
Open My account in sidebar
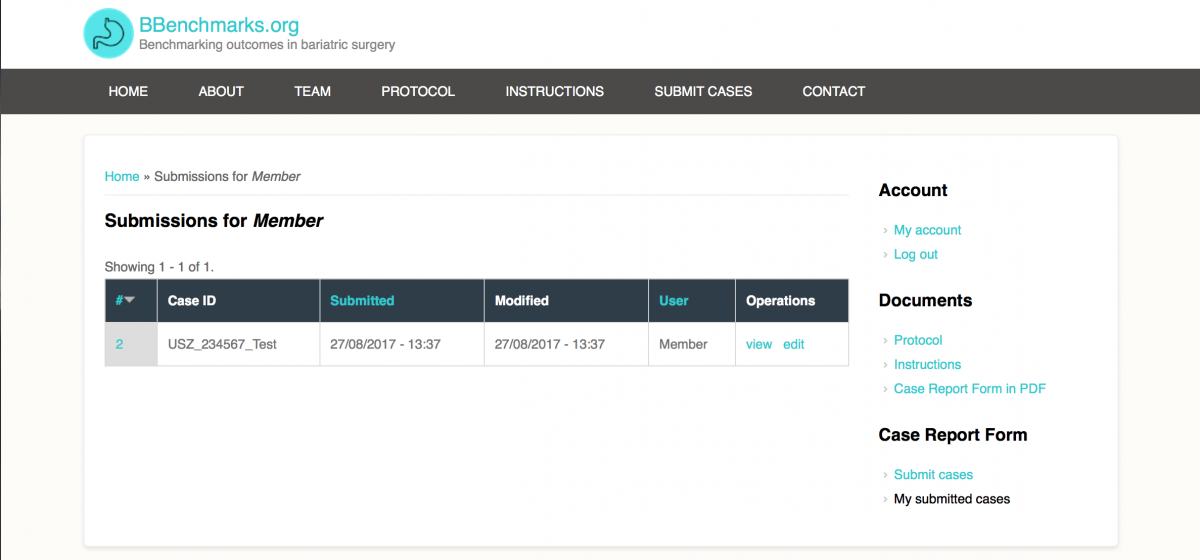point(927,230)
